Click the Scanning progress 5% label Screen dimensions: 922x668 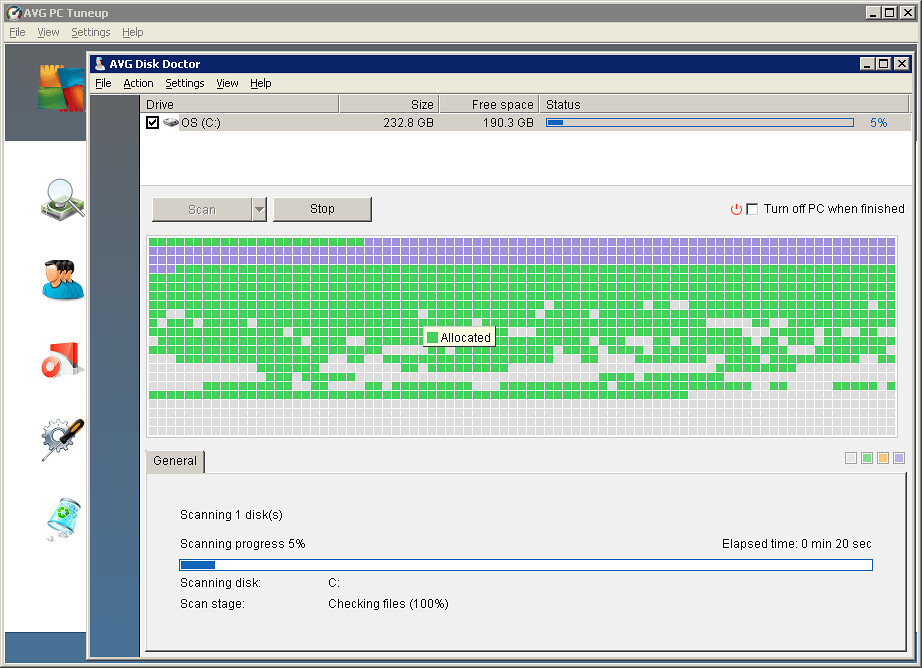[x=242, y=543]
